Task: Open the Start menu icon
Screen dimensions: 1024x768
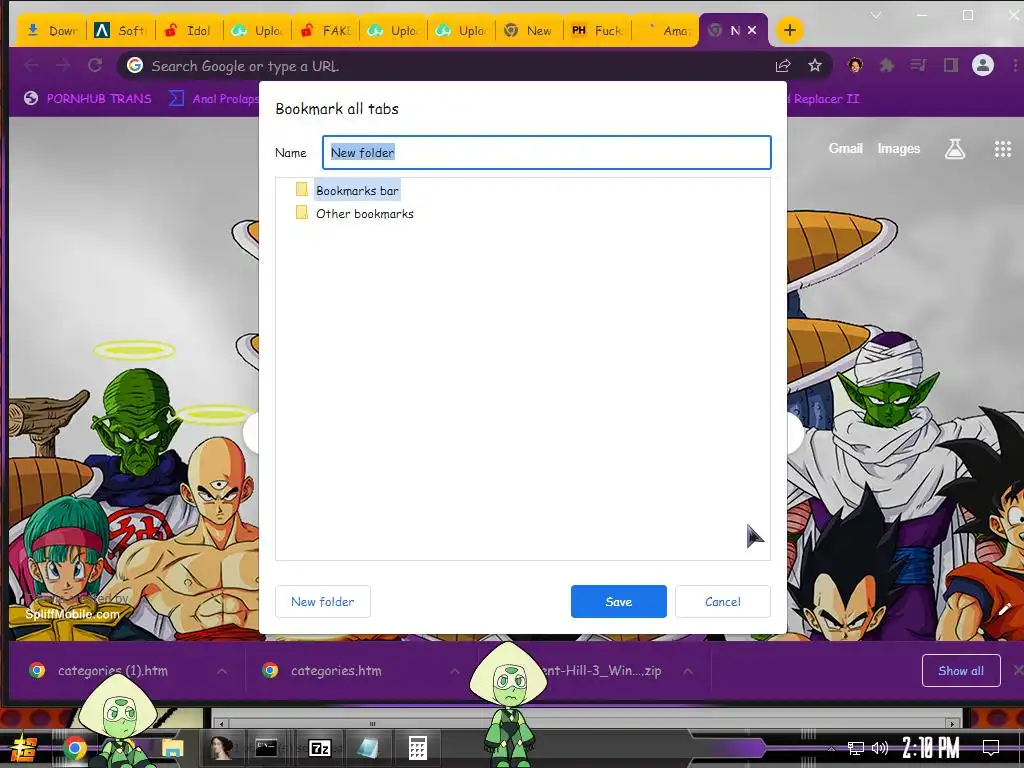Action: [23, 748]
